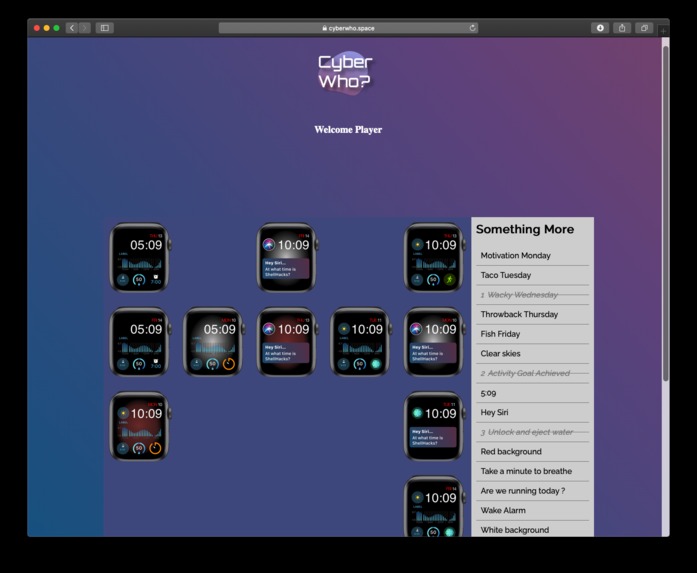Viewport: 697px width, 573px height.
Task: Click the crossed-out Wacky Wednesday entry
Action: [532, 295]
